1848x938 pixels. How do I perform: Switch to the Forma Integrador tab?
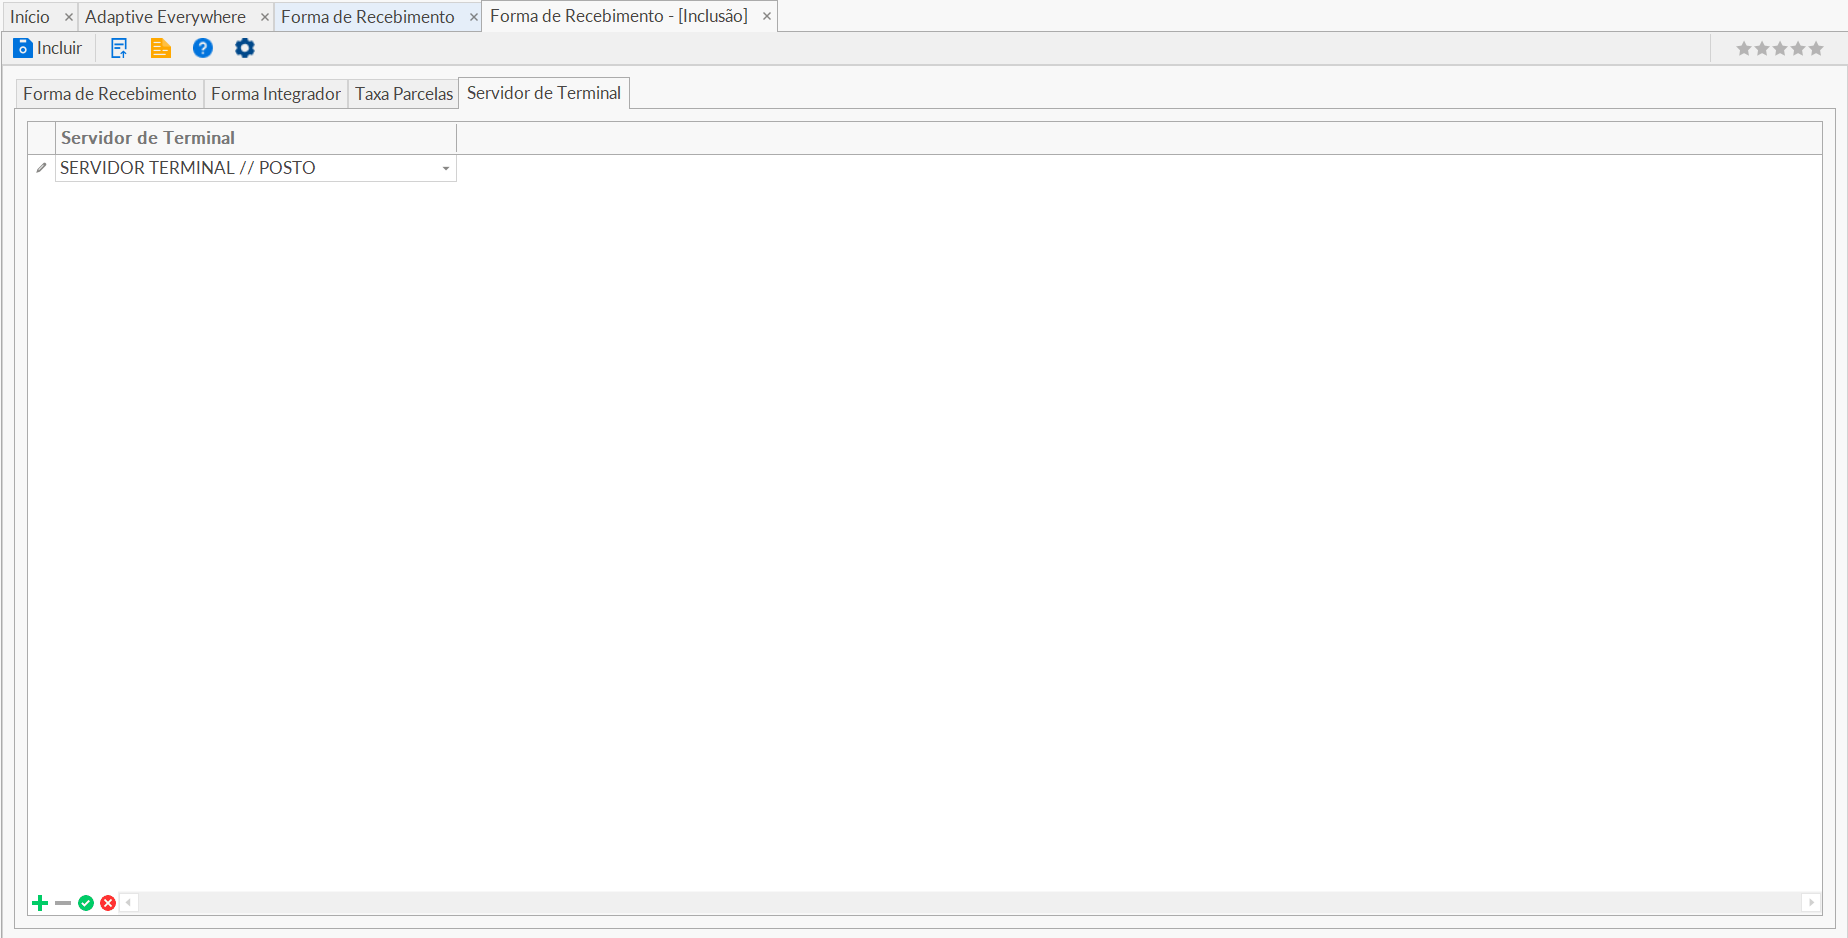point(275,94)
